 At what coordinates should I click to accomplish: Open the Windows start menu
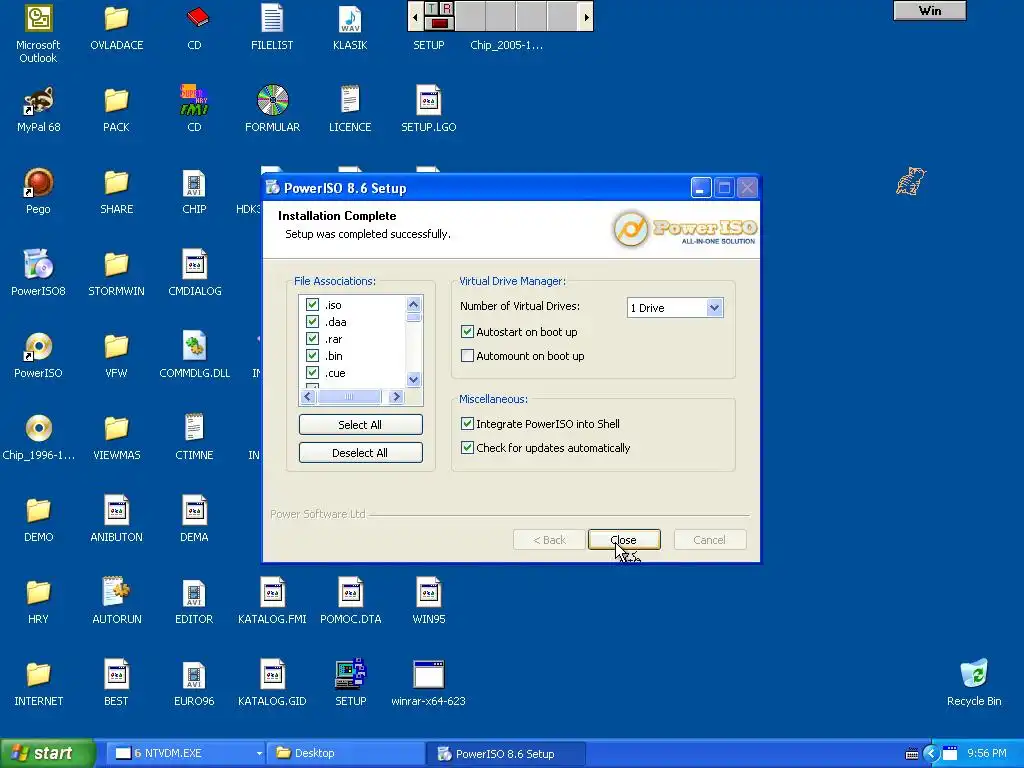[x=47, y=754]
